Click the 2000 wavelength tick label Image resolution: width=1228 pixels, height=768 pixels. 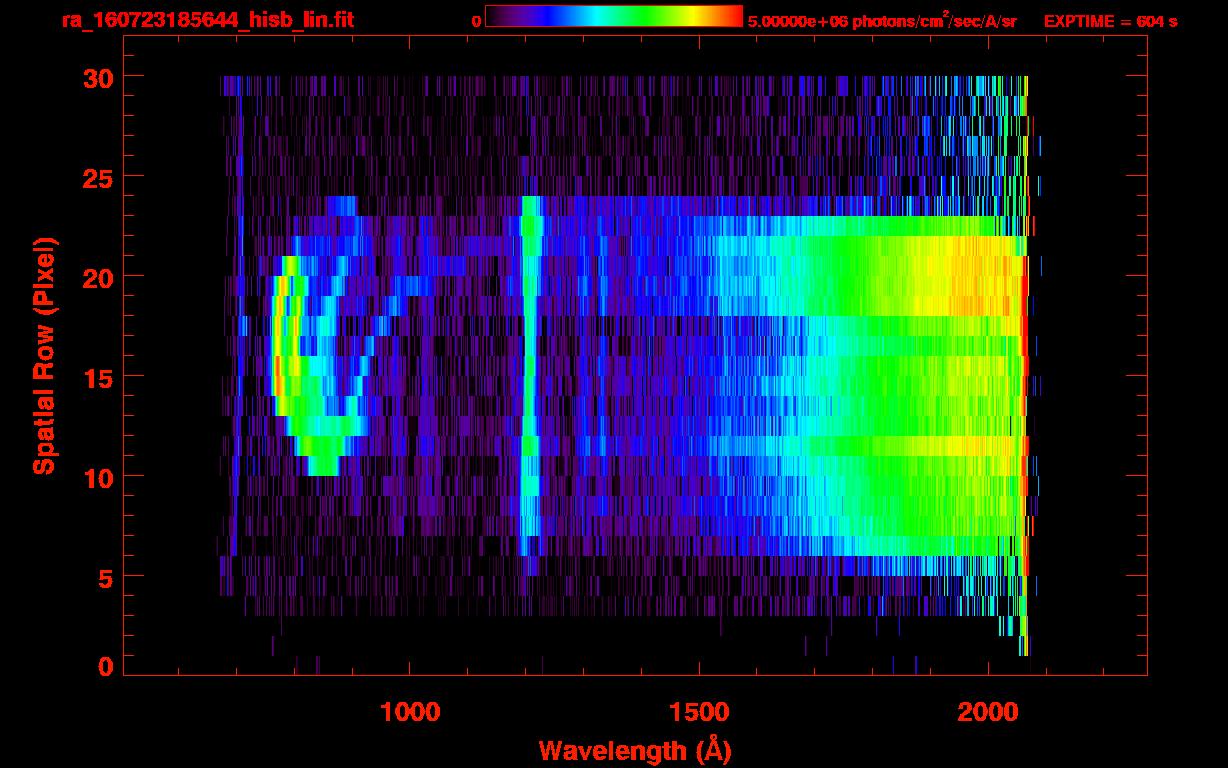(x=988, y=712)
